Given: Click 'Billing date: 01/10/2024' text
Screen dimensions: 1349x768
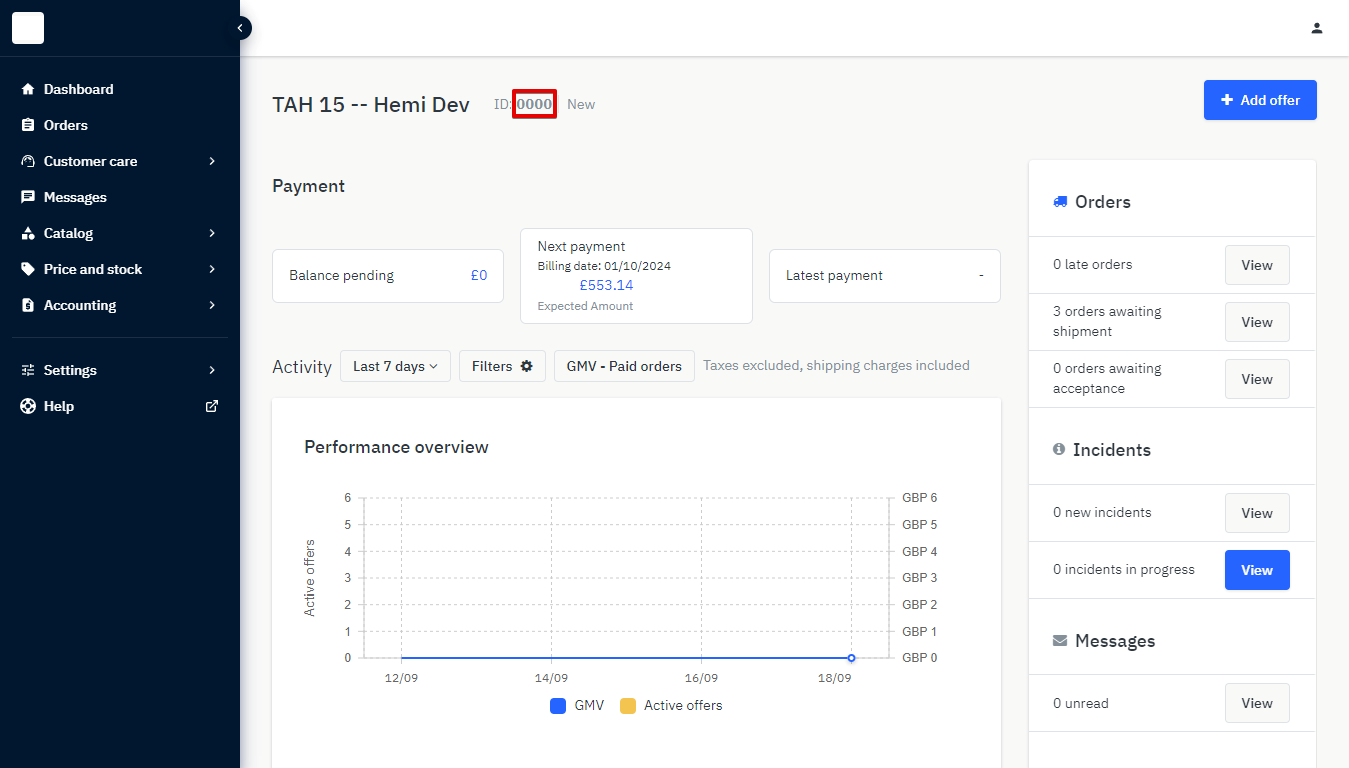Looking at the screenshot, I should pyautogui.click(x=604, y=266).
